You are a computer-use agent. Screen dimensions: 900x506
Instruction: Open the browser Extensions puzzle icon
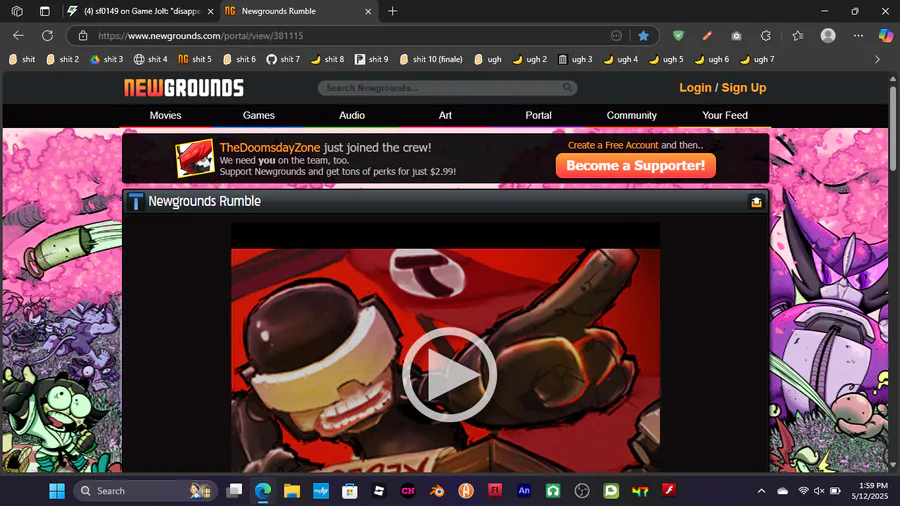click(766, 36)
